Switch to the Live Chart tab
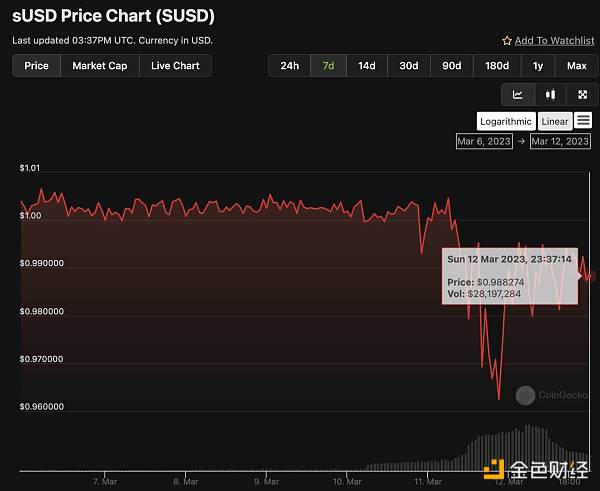Screen dimensions: 600x491 (175, 66)
